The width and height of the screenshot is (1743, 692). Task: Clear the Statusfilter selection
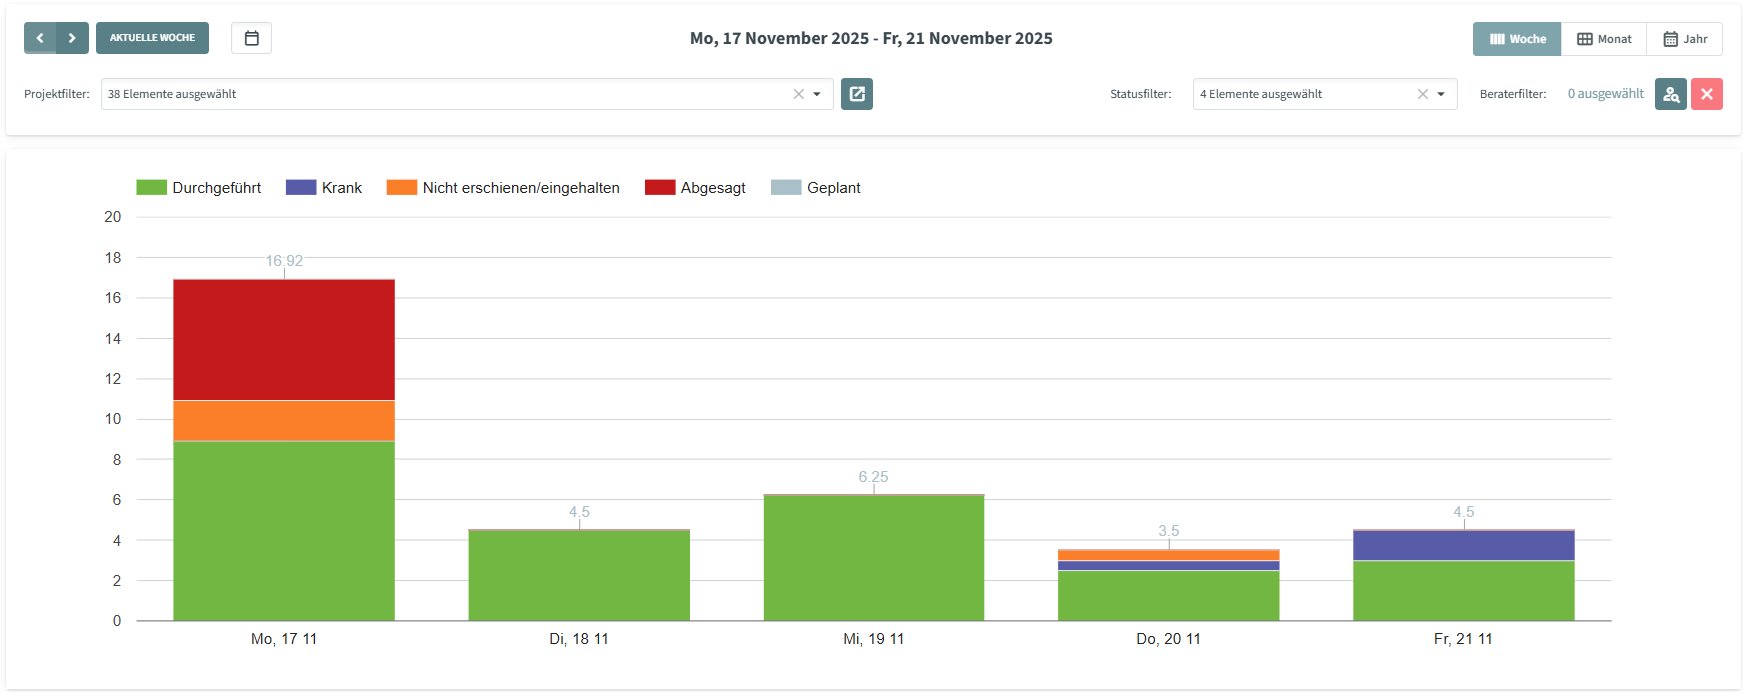(1422, 94)
